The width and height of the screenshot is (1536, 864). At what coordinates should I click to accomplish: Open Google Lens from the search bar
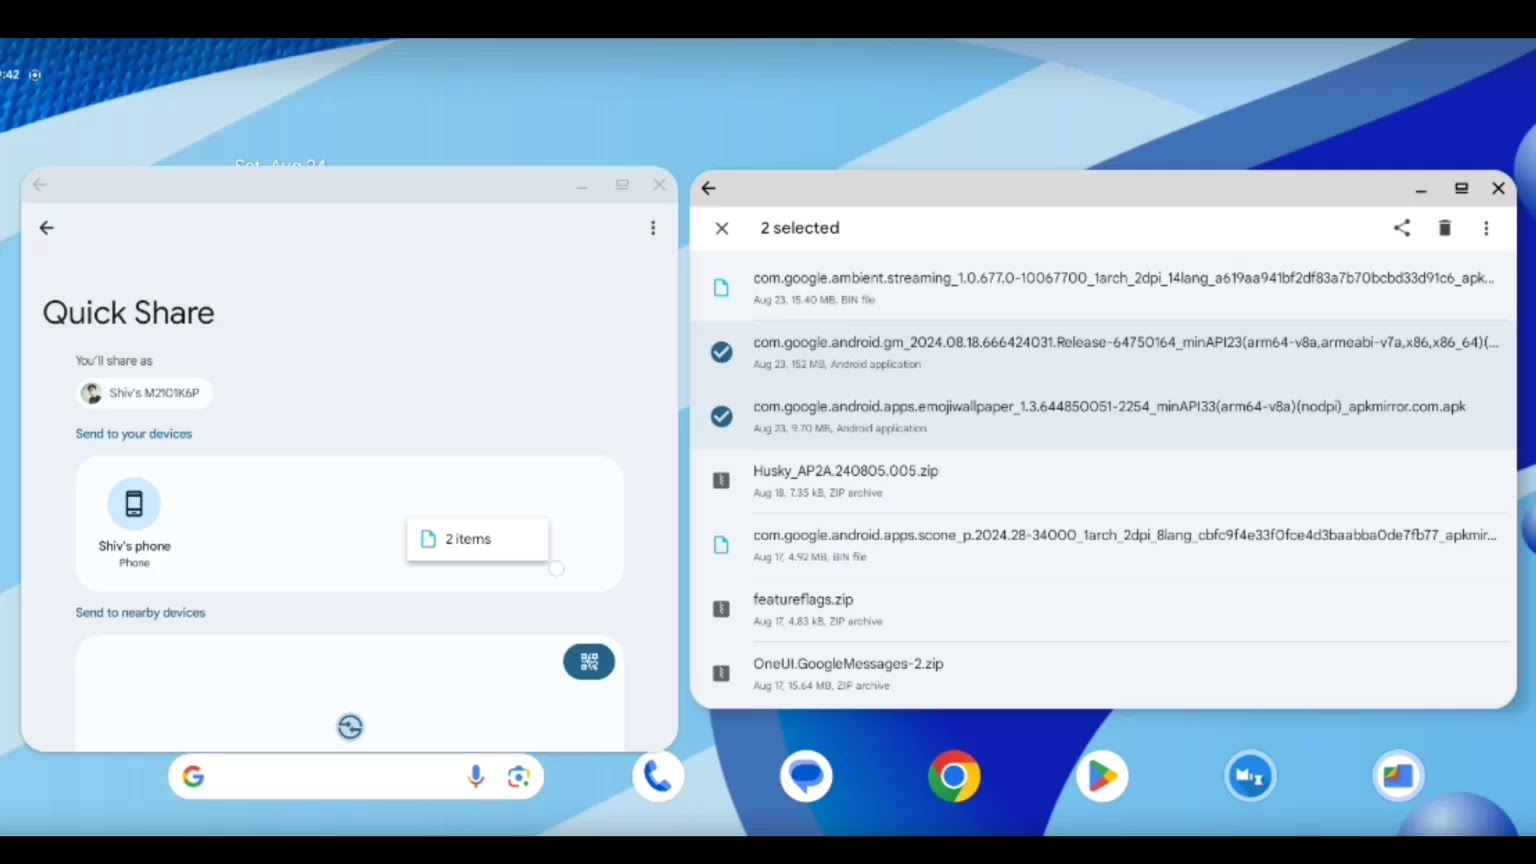(x=518, y=777)
